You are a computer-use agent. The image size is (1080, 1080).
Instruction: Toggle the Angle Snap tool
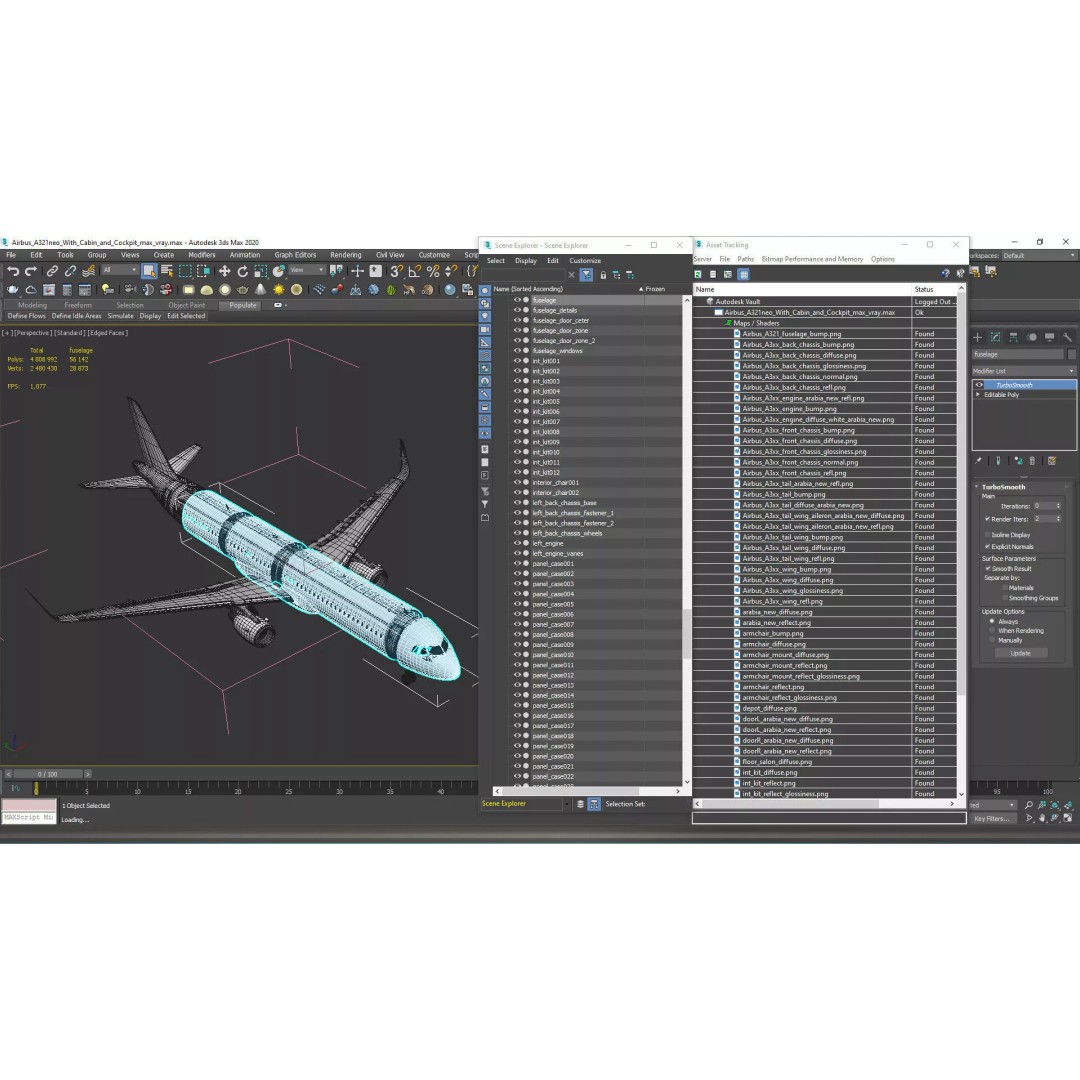click(x=415, y=271)
